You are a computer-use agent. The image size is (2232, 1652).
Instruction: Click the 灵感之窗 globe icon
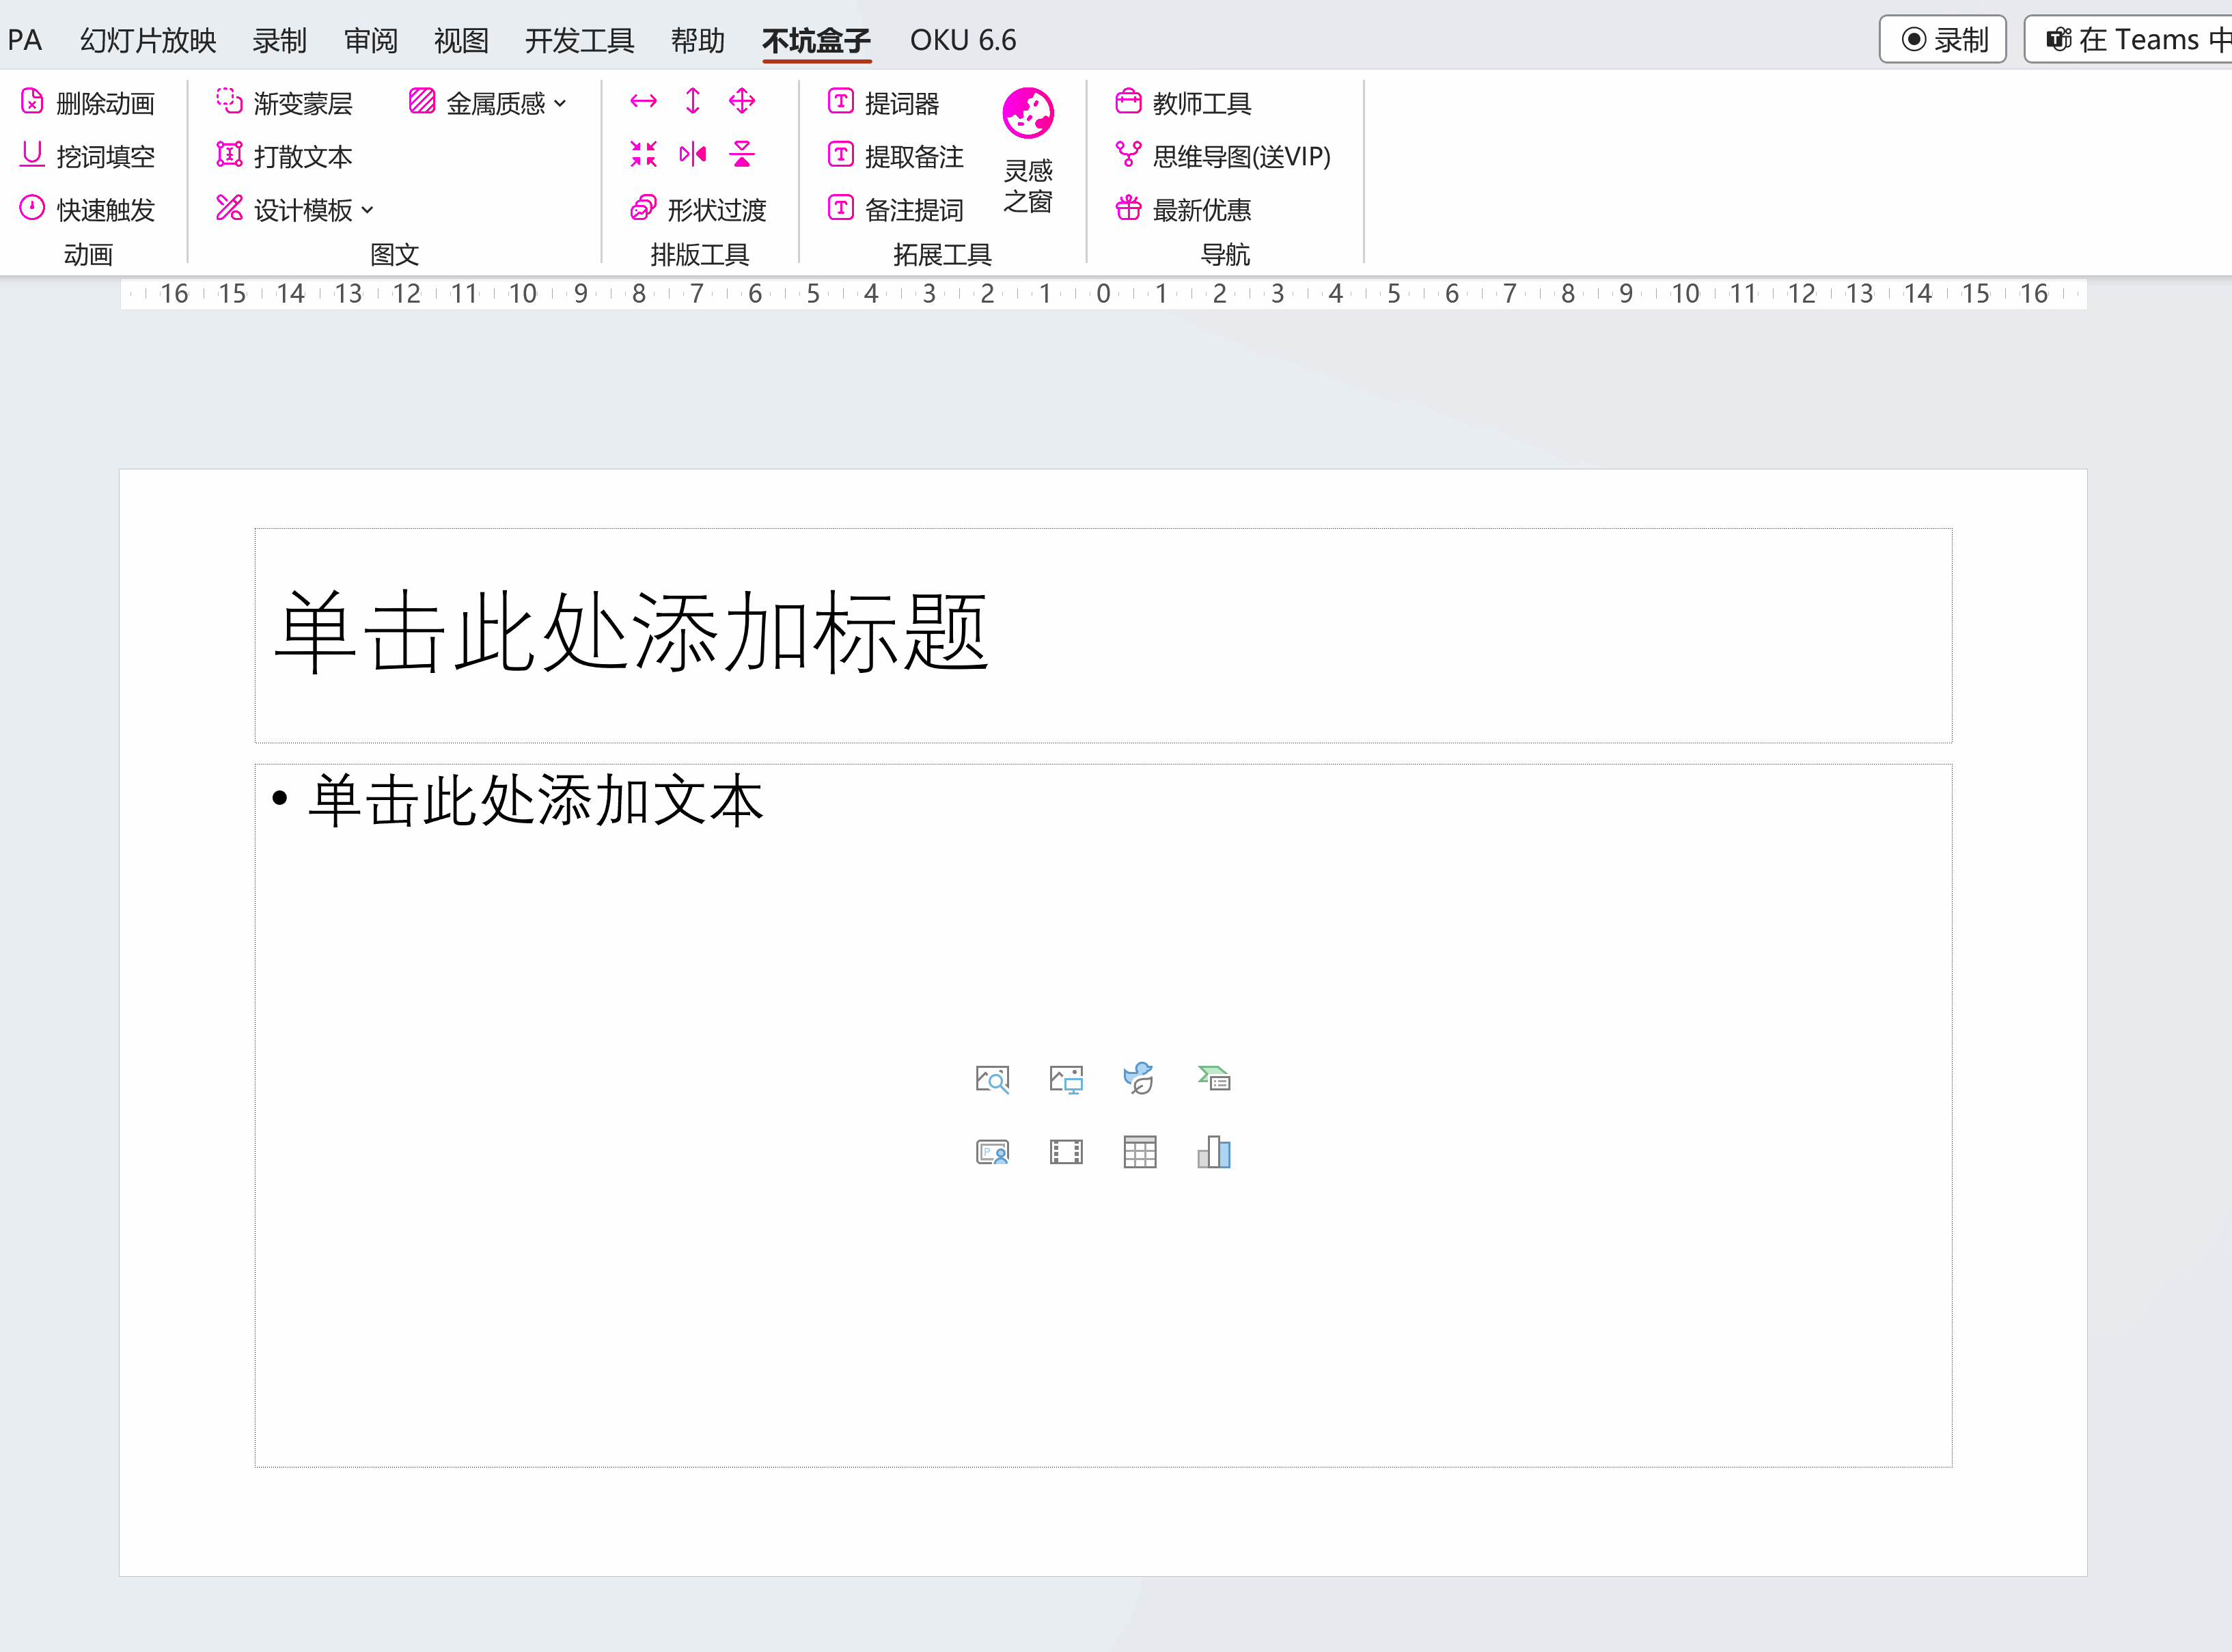tap(1028, 113)
